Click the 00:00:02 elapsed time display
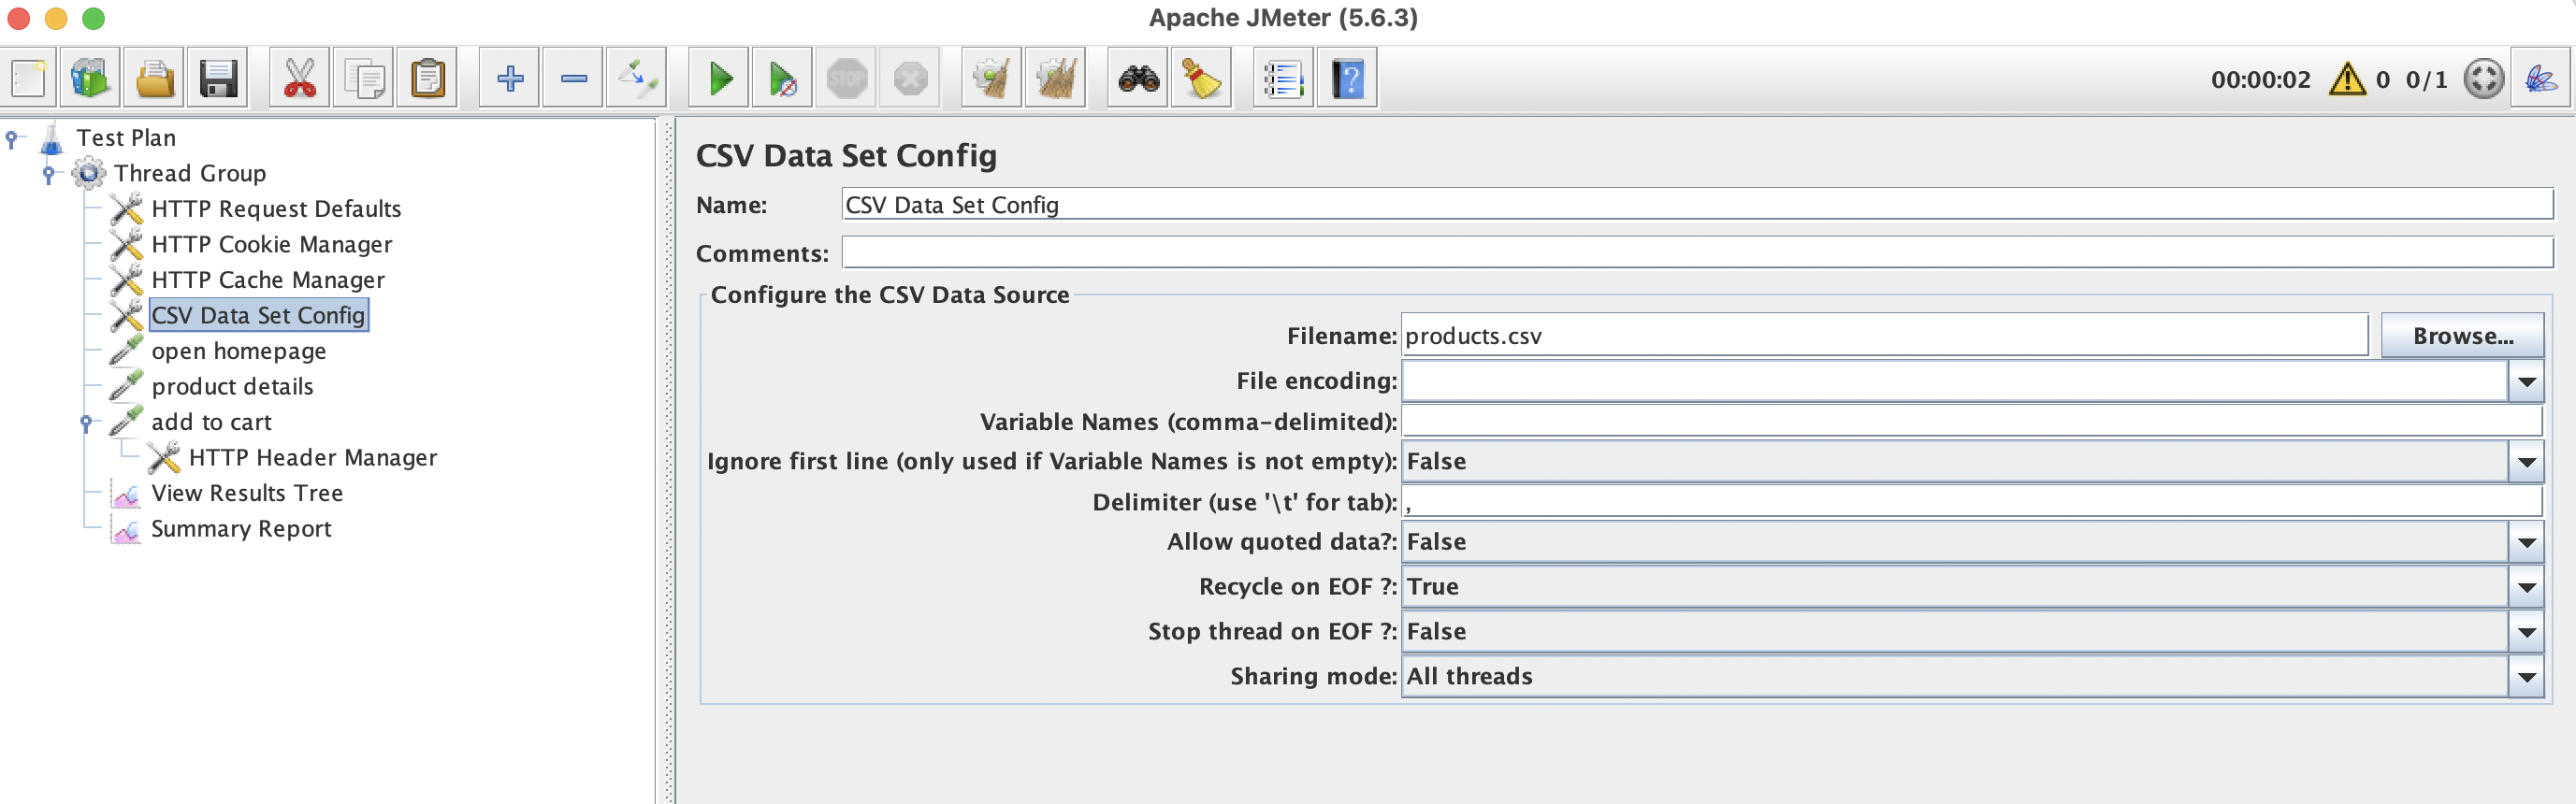Image resolution: width=2576 pixels, height=804 pixels. [x=2260, y=80]
